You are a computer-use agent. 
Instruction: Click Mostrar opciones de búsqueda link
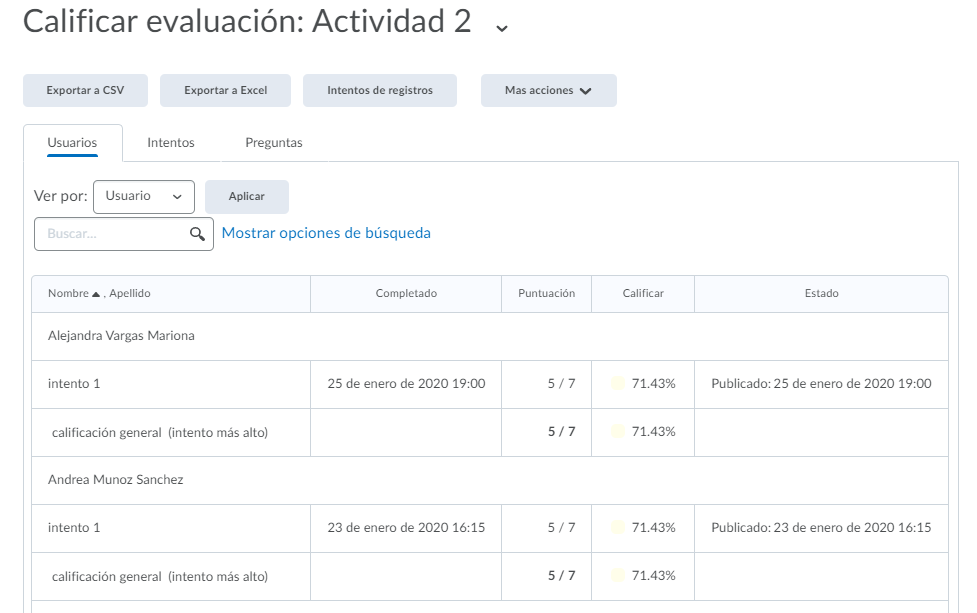click(326, 233)
